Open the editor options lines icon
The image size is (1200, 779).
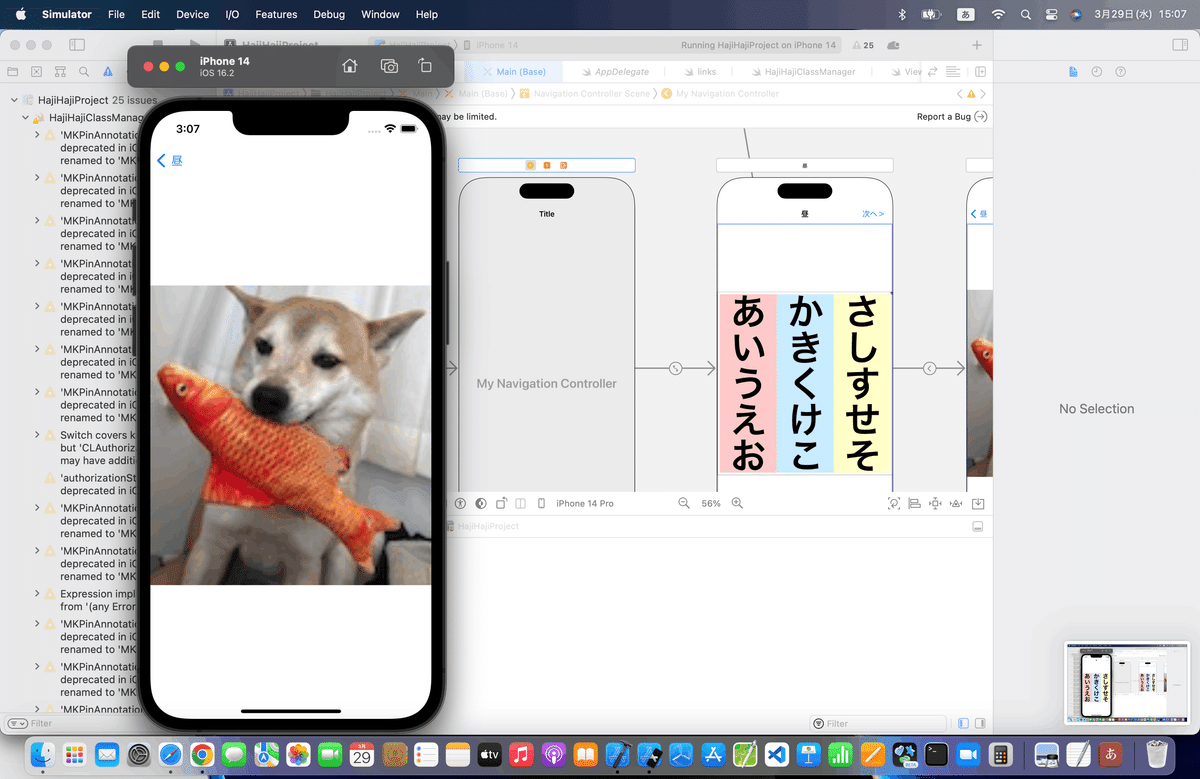click(953, 72)
